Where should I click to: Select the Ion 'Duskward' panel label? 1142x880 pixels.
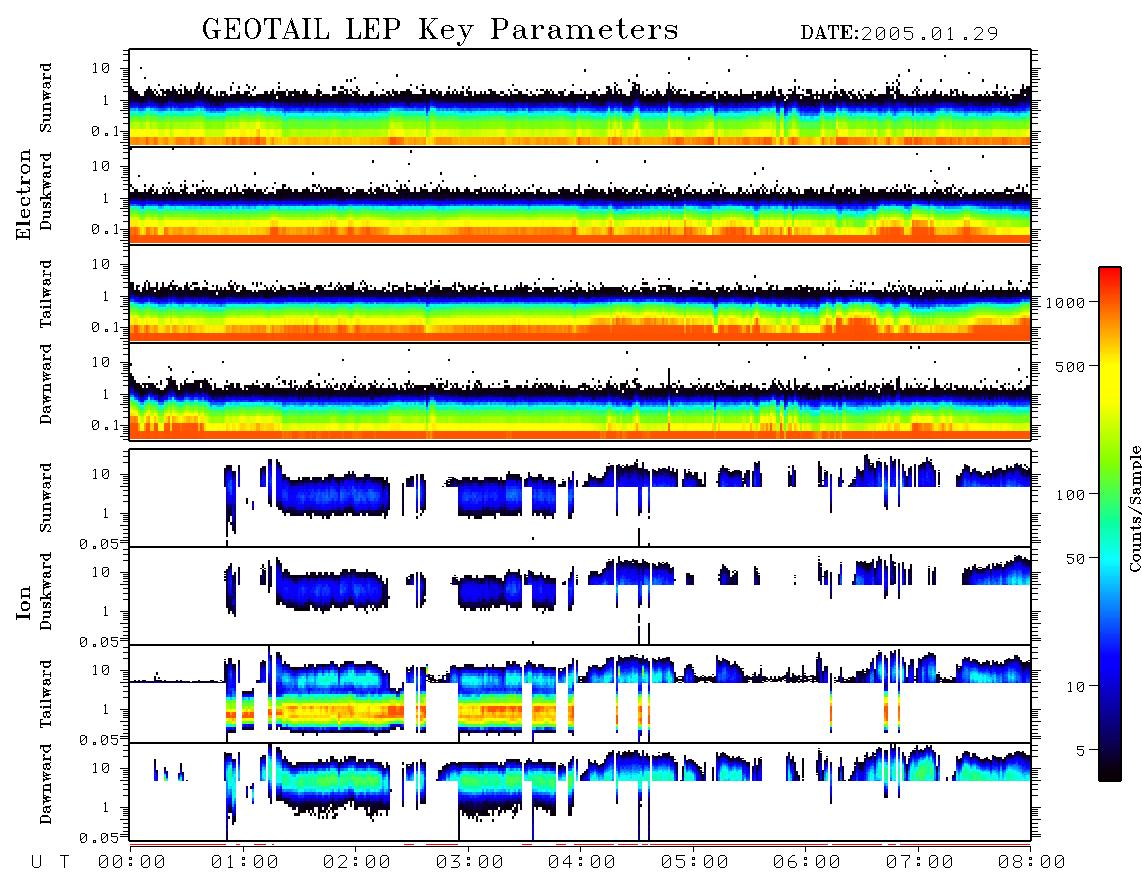(x=46, y=591)
